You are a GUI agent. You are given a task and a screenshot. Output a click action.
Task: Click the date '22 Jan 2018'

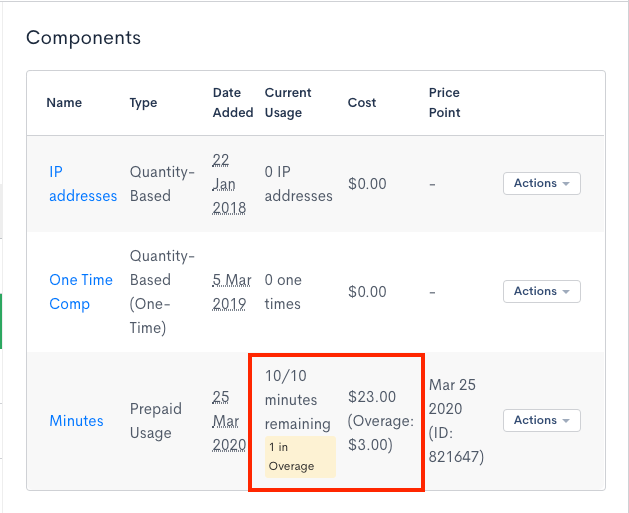pos(229,184)
